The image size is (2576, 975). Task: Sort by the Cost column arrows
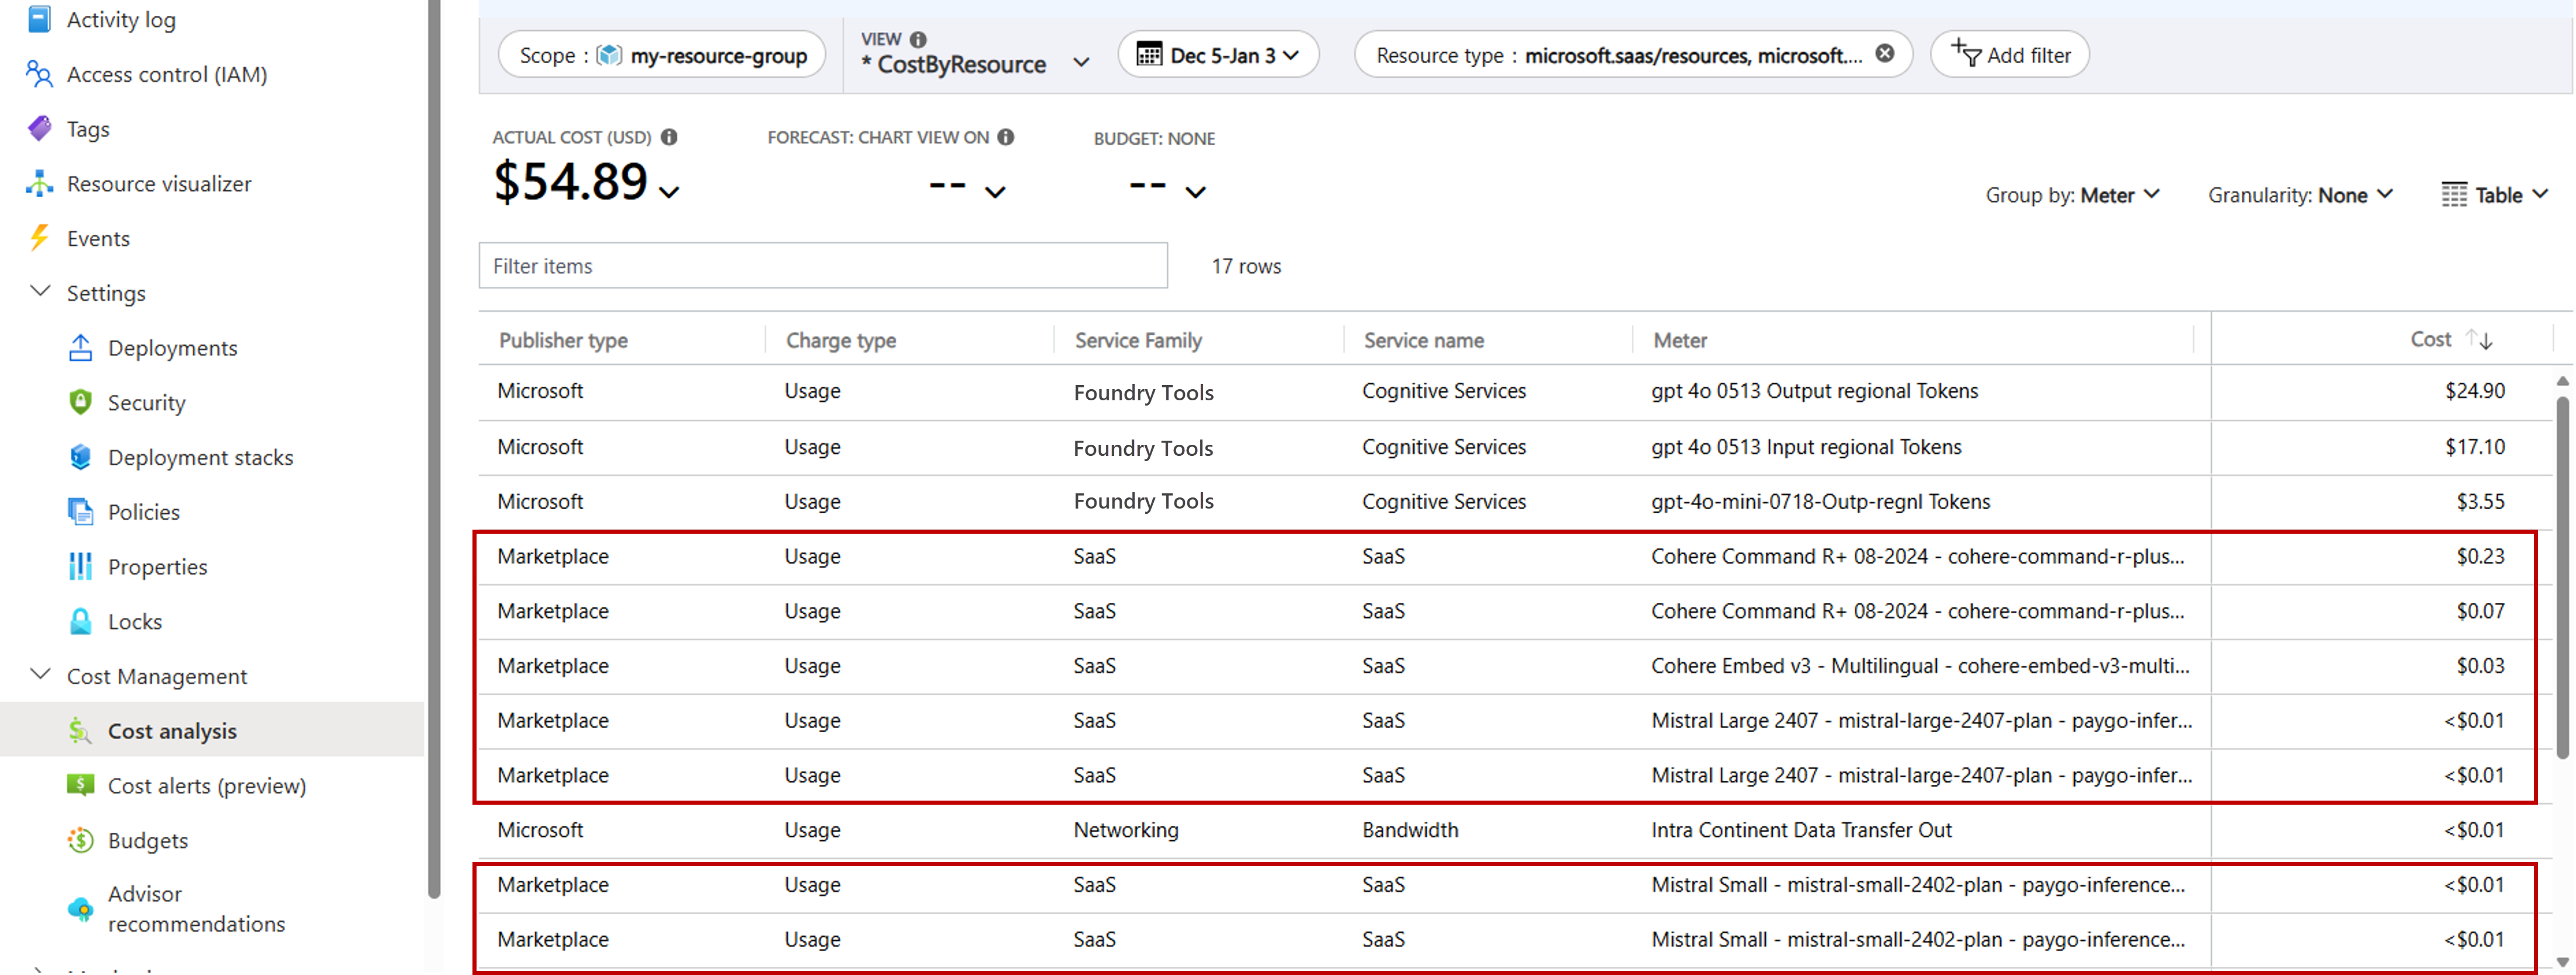(2479, 340)
